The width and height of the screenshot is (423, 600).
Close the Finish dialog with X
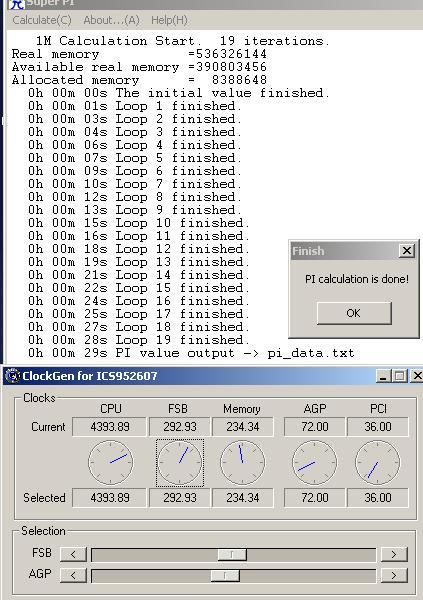pos(407,251)
